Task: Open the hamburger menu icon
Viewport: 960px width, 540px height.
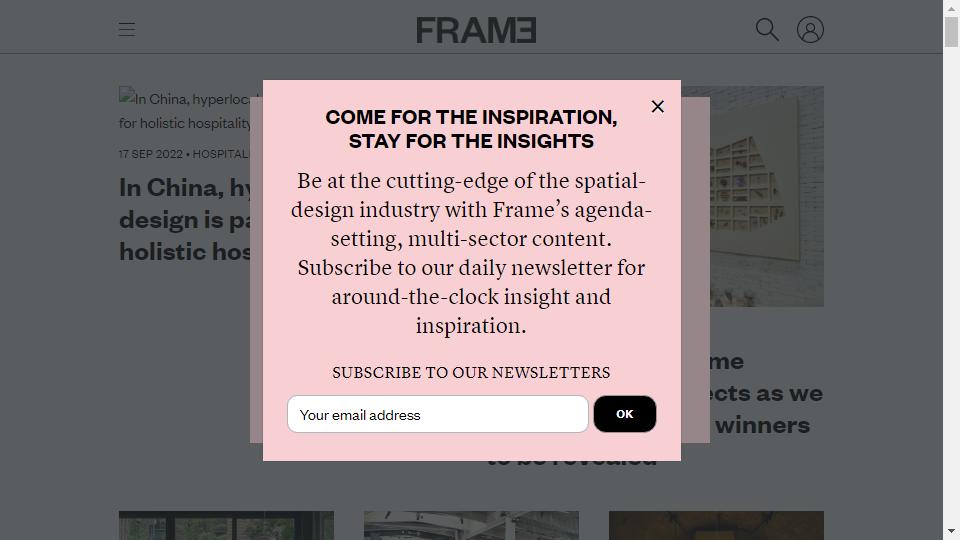Action: tap(127, 29)
